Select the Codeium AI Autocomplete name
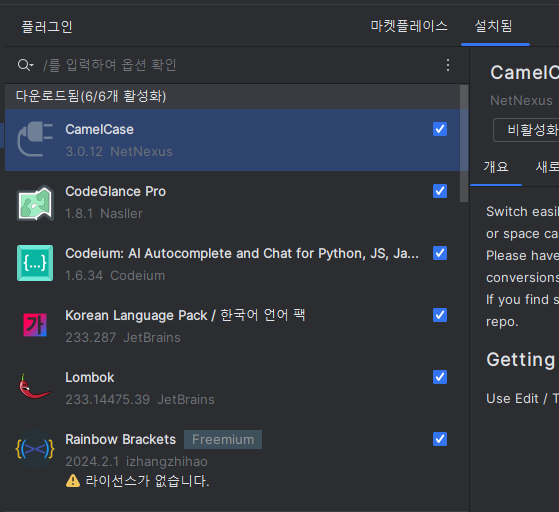The width and height of the screenshot is (559, 512). (x=242, y=254)
